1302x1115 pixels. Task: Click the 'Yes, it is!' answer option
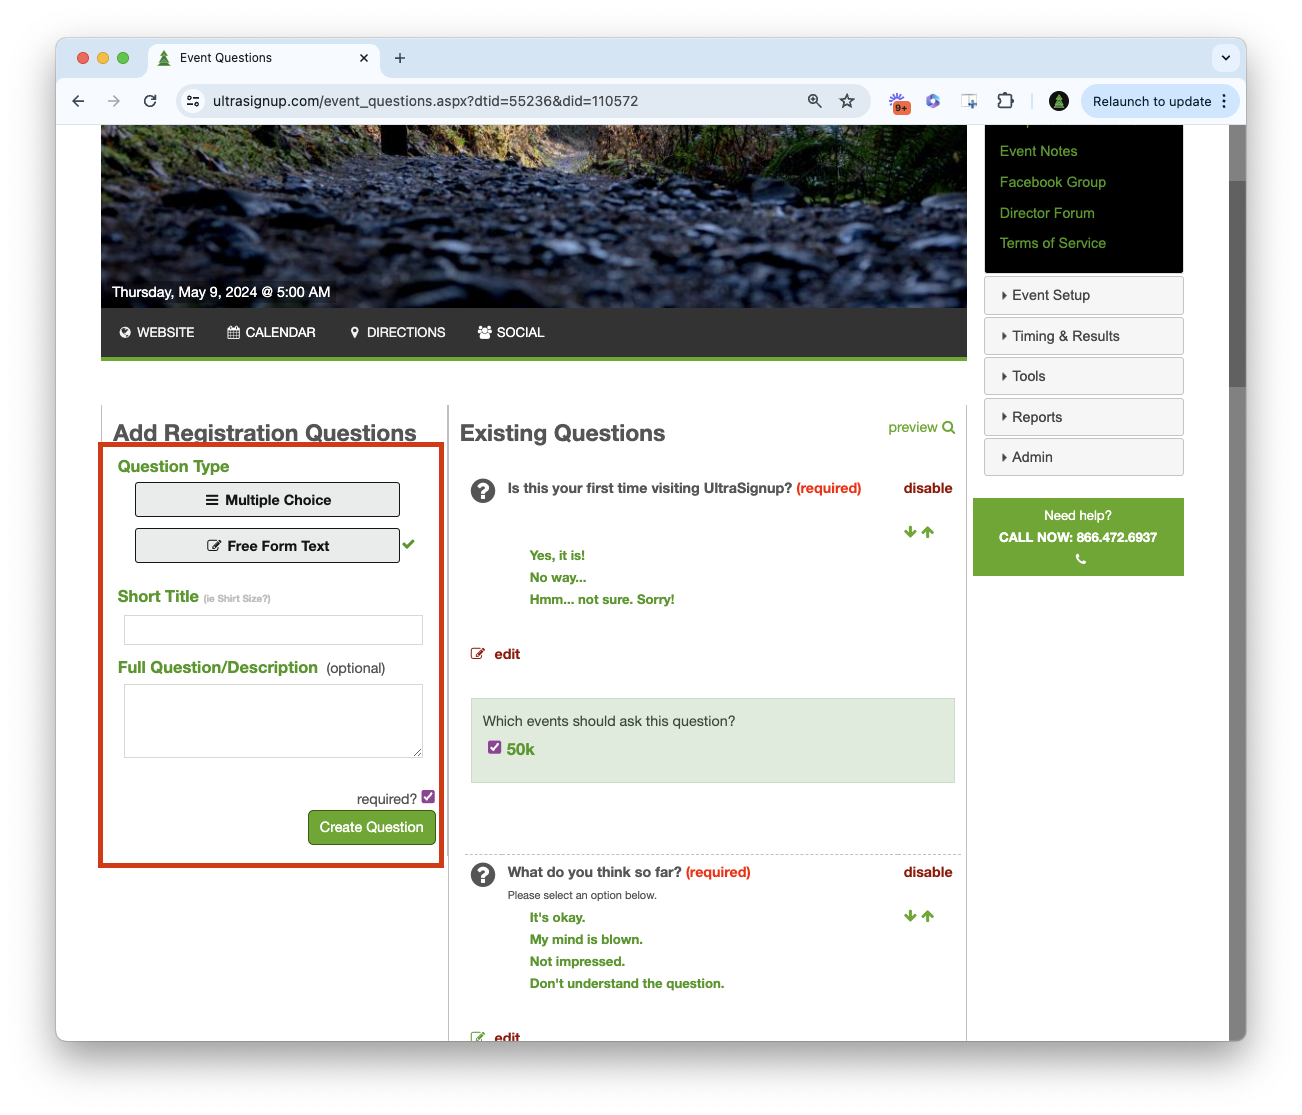(557, 555)
